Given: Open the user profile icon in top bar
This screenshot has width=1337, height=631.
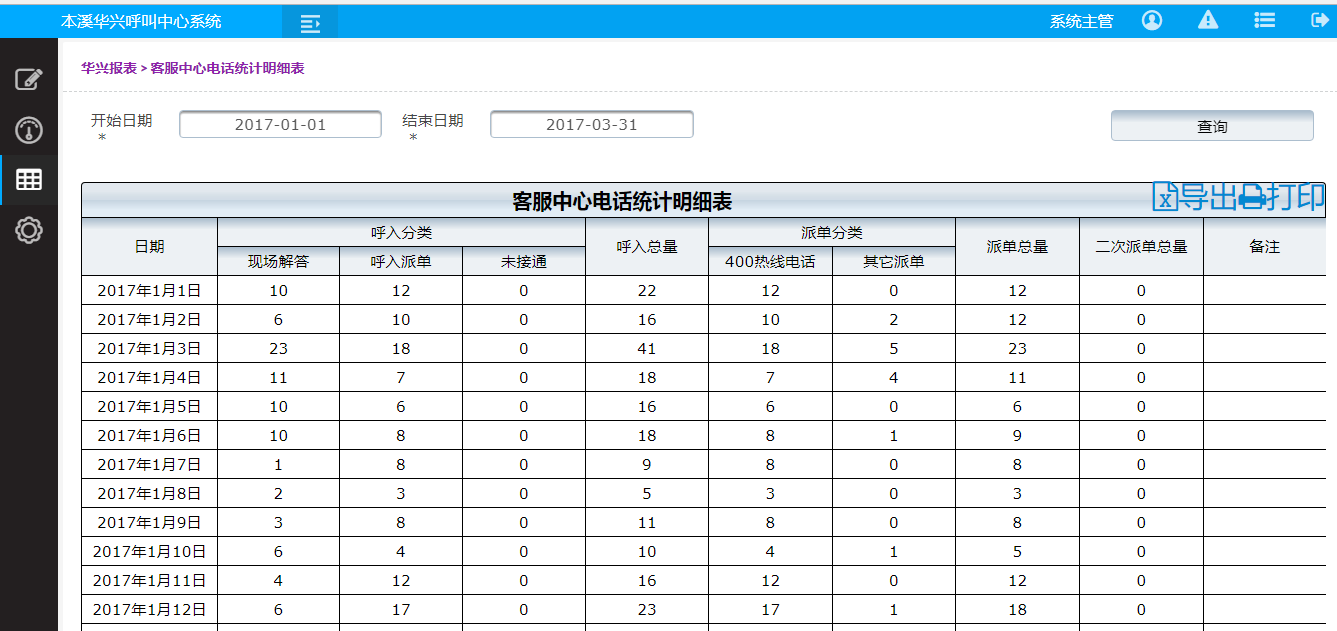Looking at the screenshot, I should 1151,19.
